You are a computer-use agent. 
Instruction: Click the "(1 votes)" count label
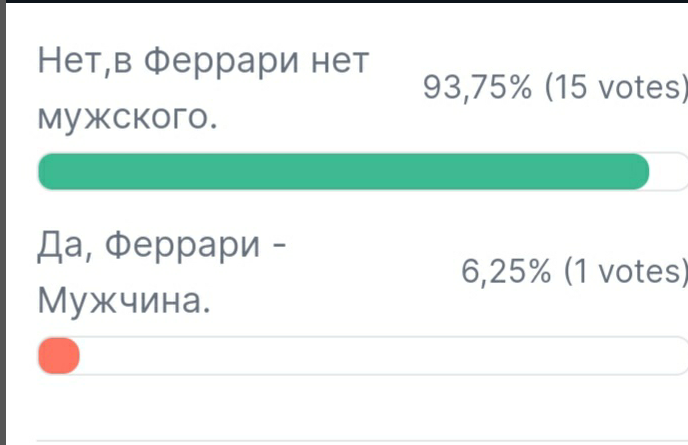point(626,272)
